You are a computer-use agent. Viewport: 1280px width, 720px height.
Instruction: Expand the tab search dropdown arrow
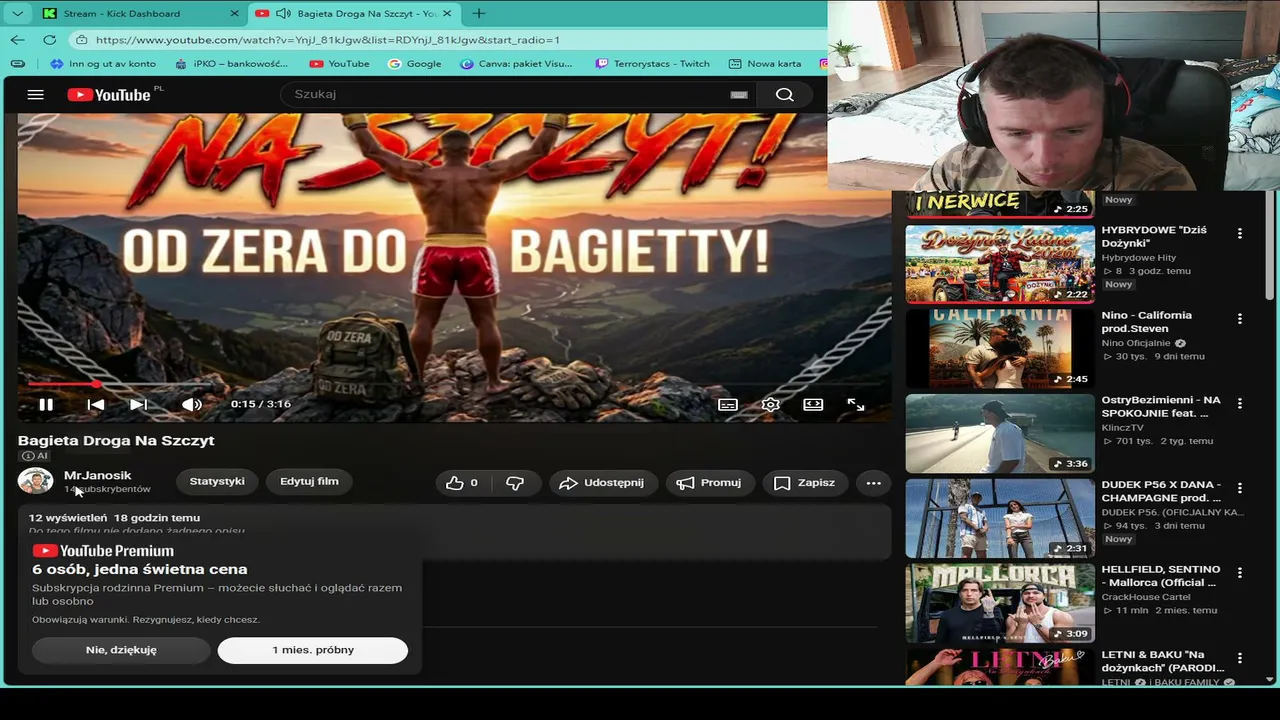click(x=17, y=14)
